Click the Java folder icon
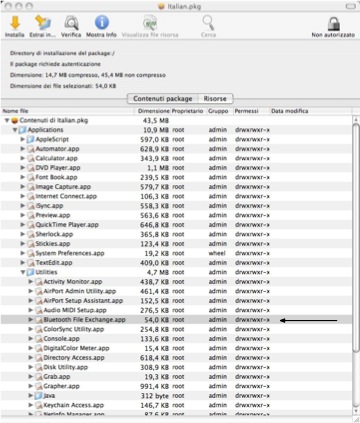Screen dimensions: 360x423 click(x=39, y=396)
